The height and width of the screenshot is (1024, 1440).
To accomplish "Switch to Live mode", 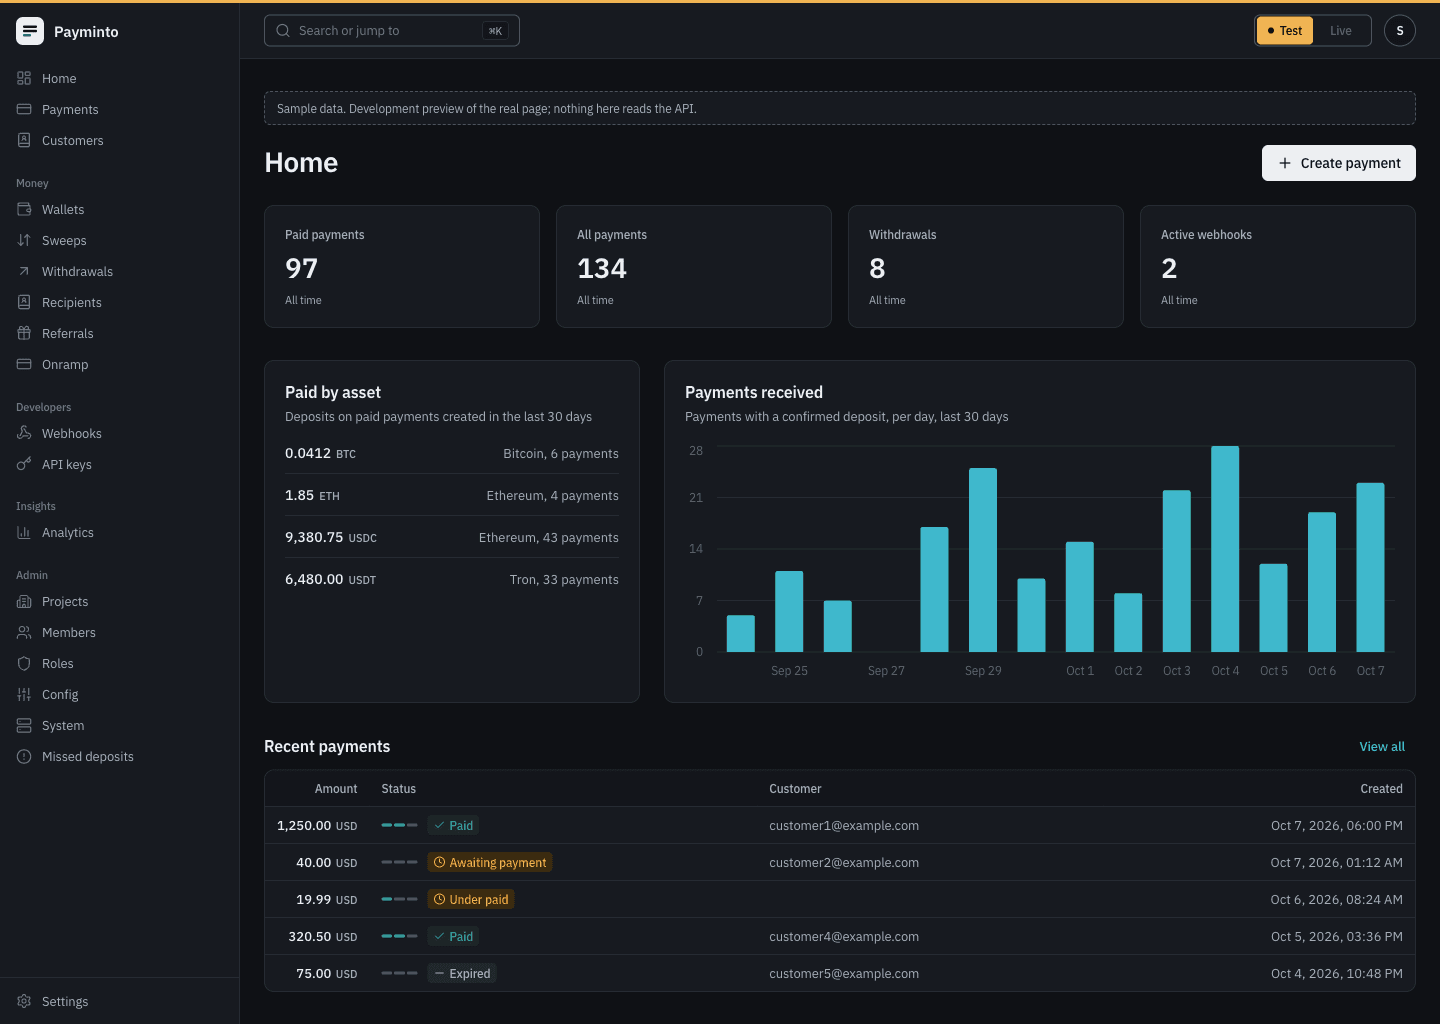I will [x=1341, y=31].
